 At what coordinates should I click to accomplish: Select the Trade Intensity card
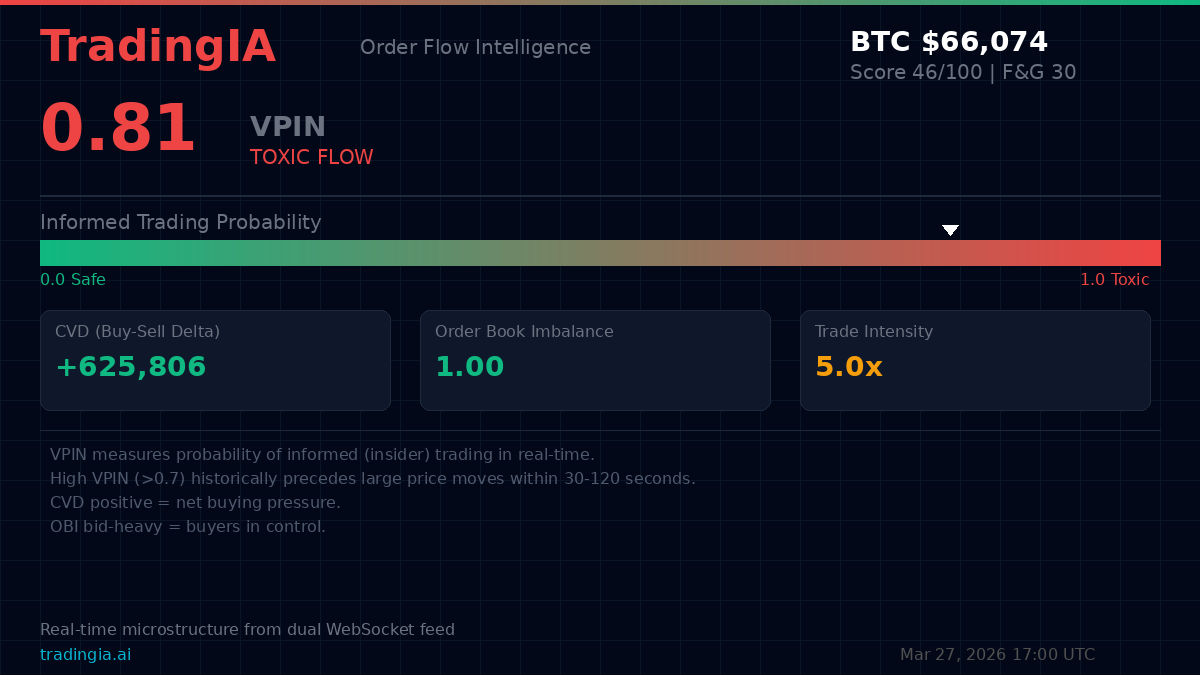(x=975, y=360)
